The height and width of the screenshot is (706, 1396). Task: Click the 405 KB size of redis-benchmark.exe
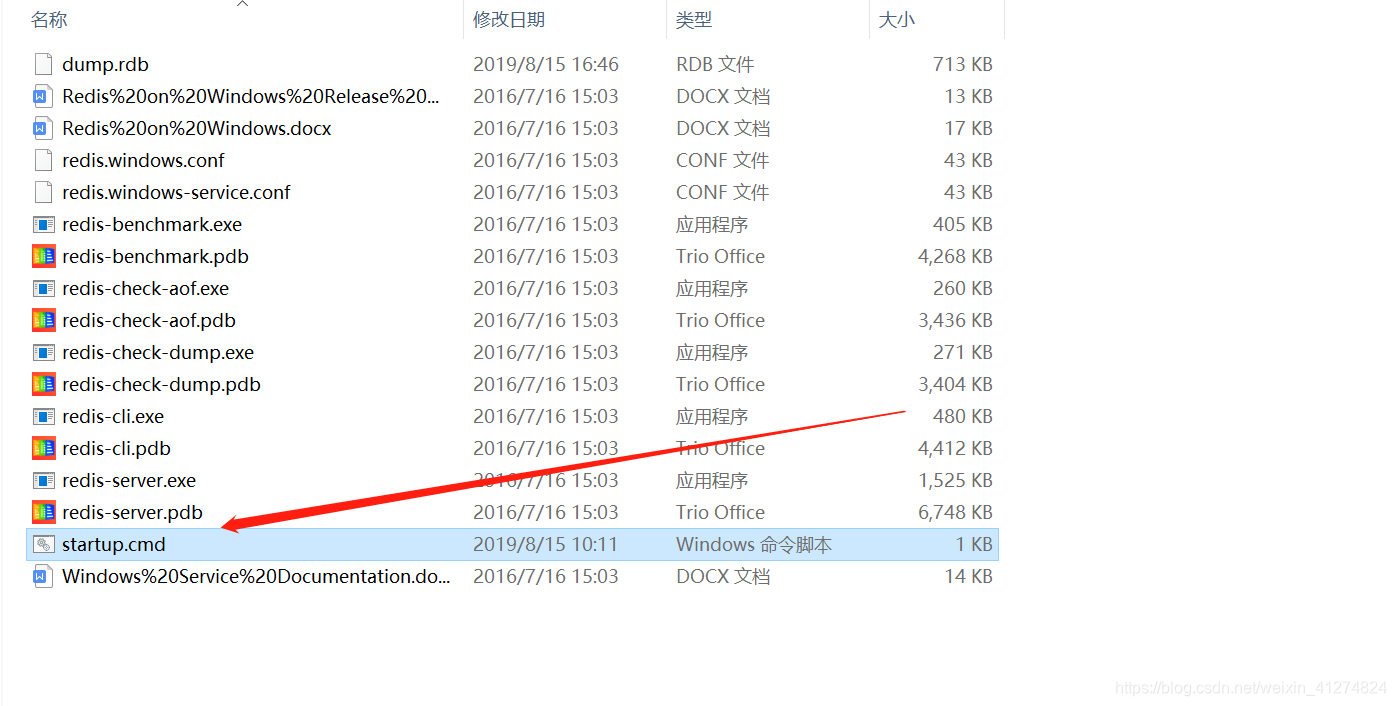[963, 225]
